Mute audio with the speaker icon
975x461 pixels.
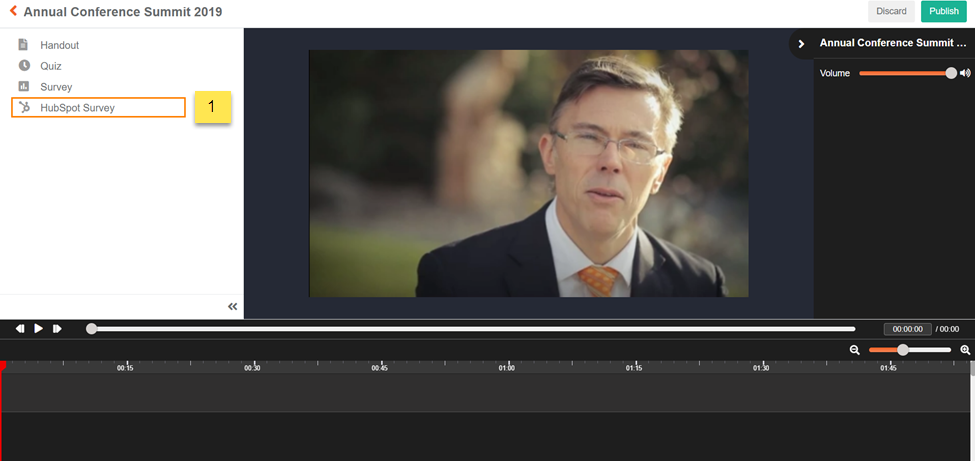click(x=965, y=73)
